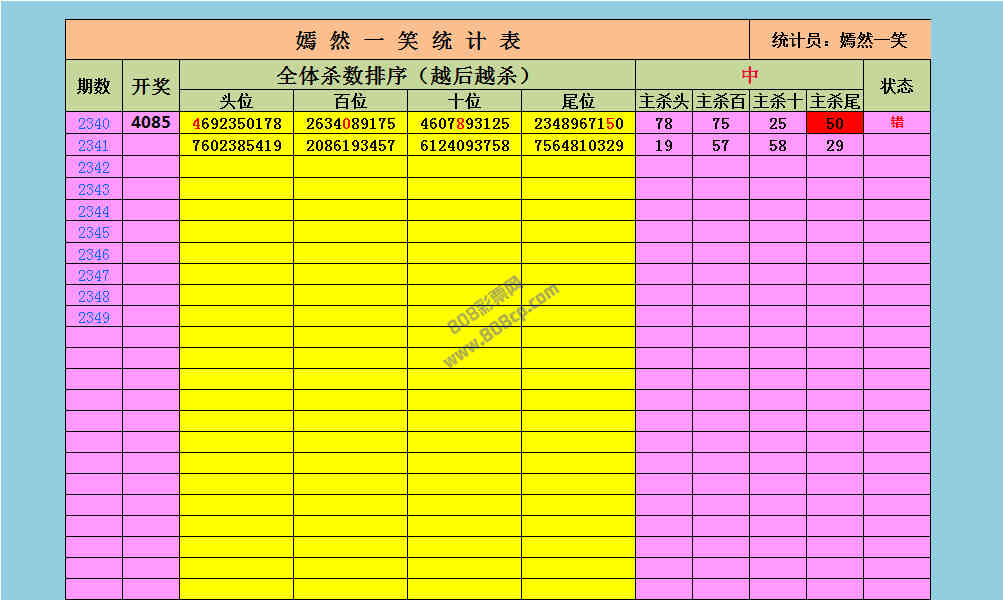Click cell 2634089175 in 百位 column
The height and width of the screenshot is (600, 1003).
(350, 124)
